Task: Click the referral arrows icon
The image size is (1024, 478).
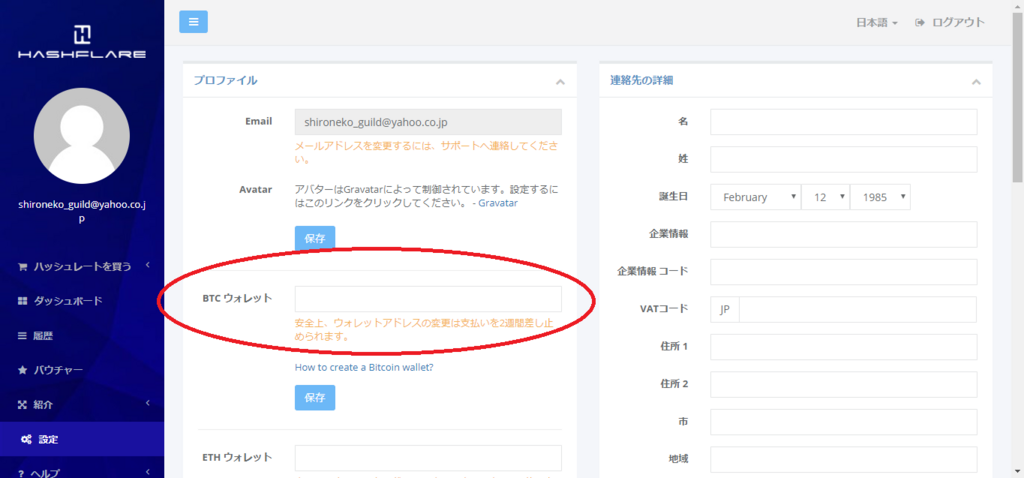Action: [x=22, y=405]
